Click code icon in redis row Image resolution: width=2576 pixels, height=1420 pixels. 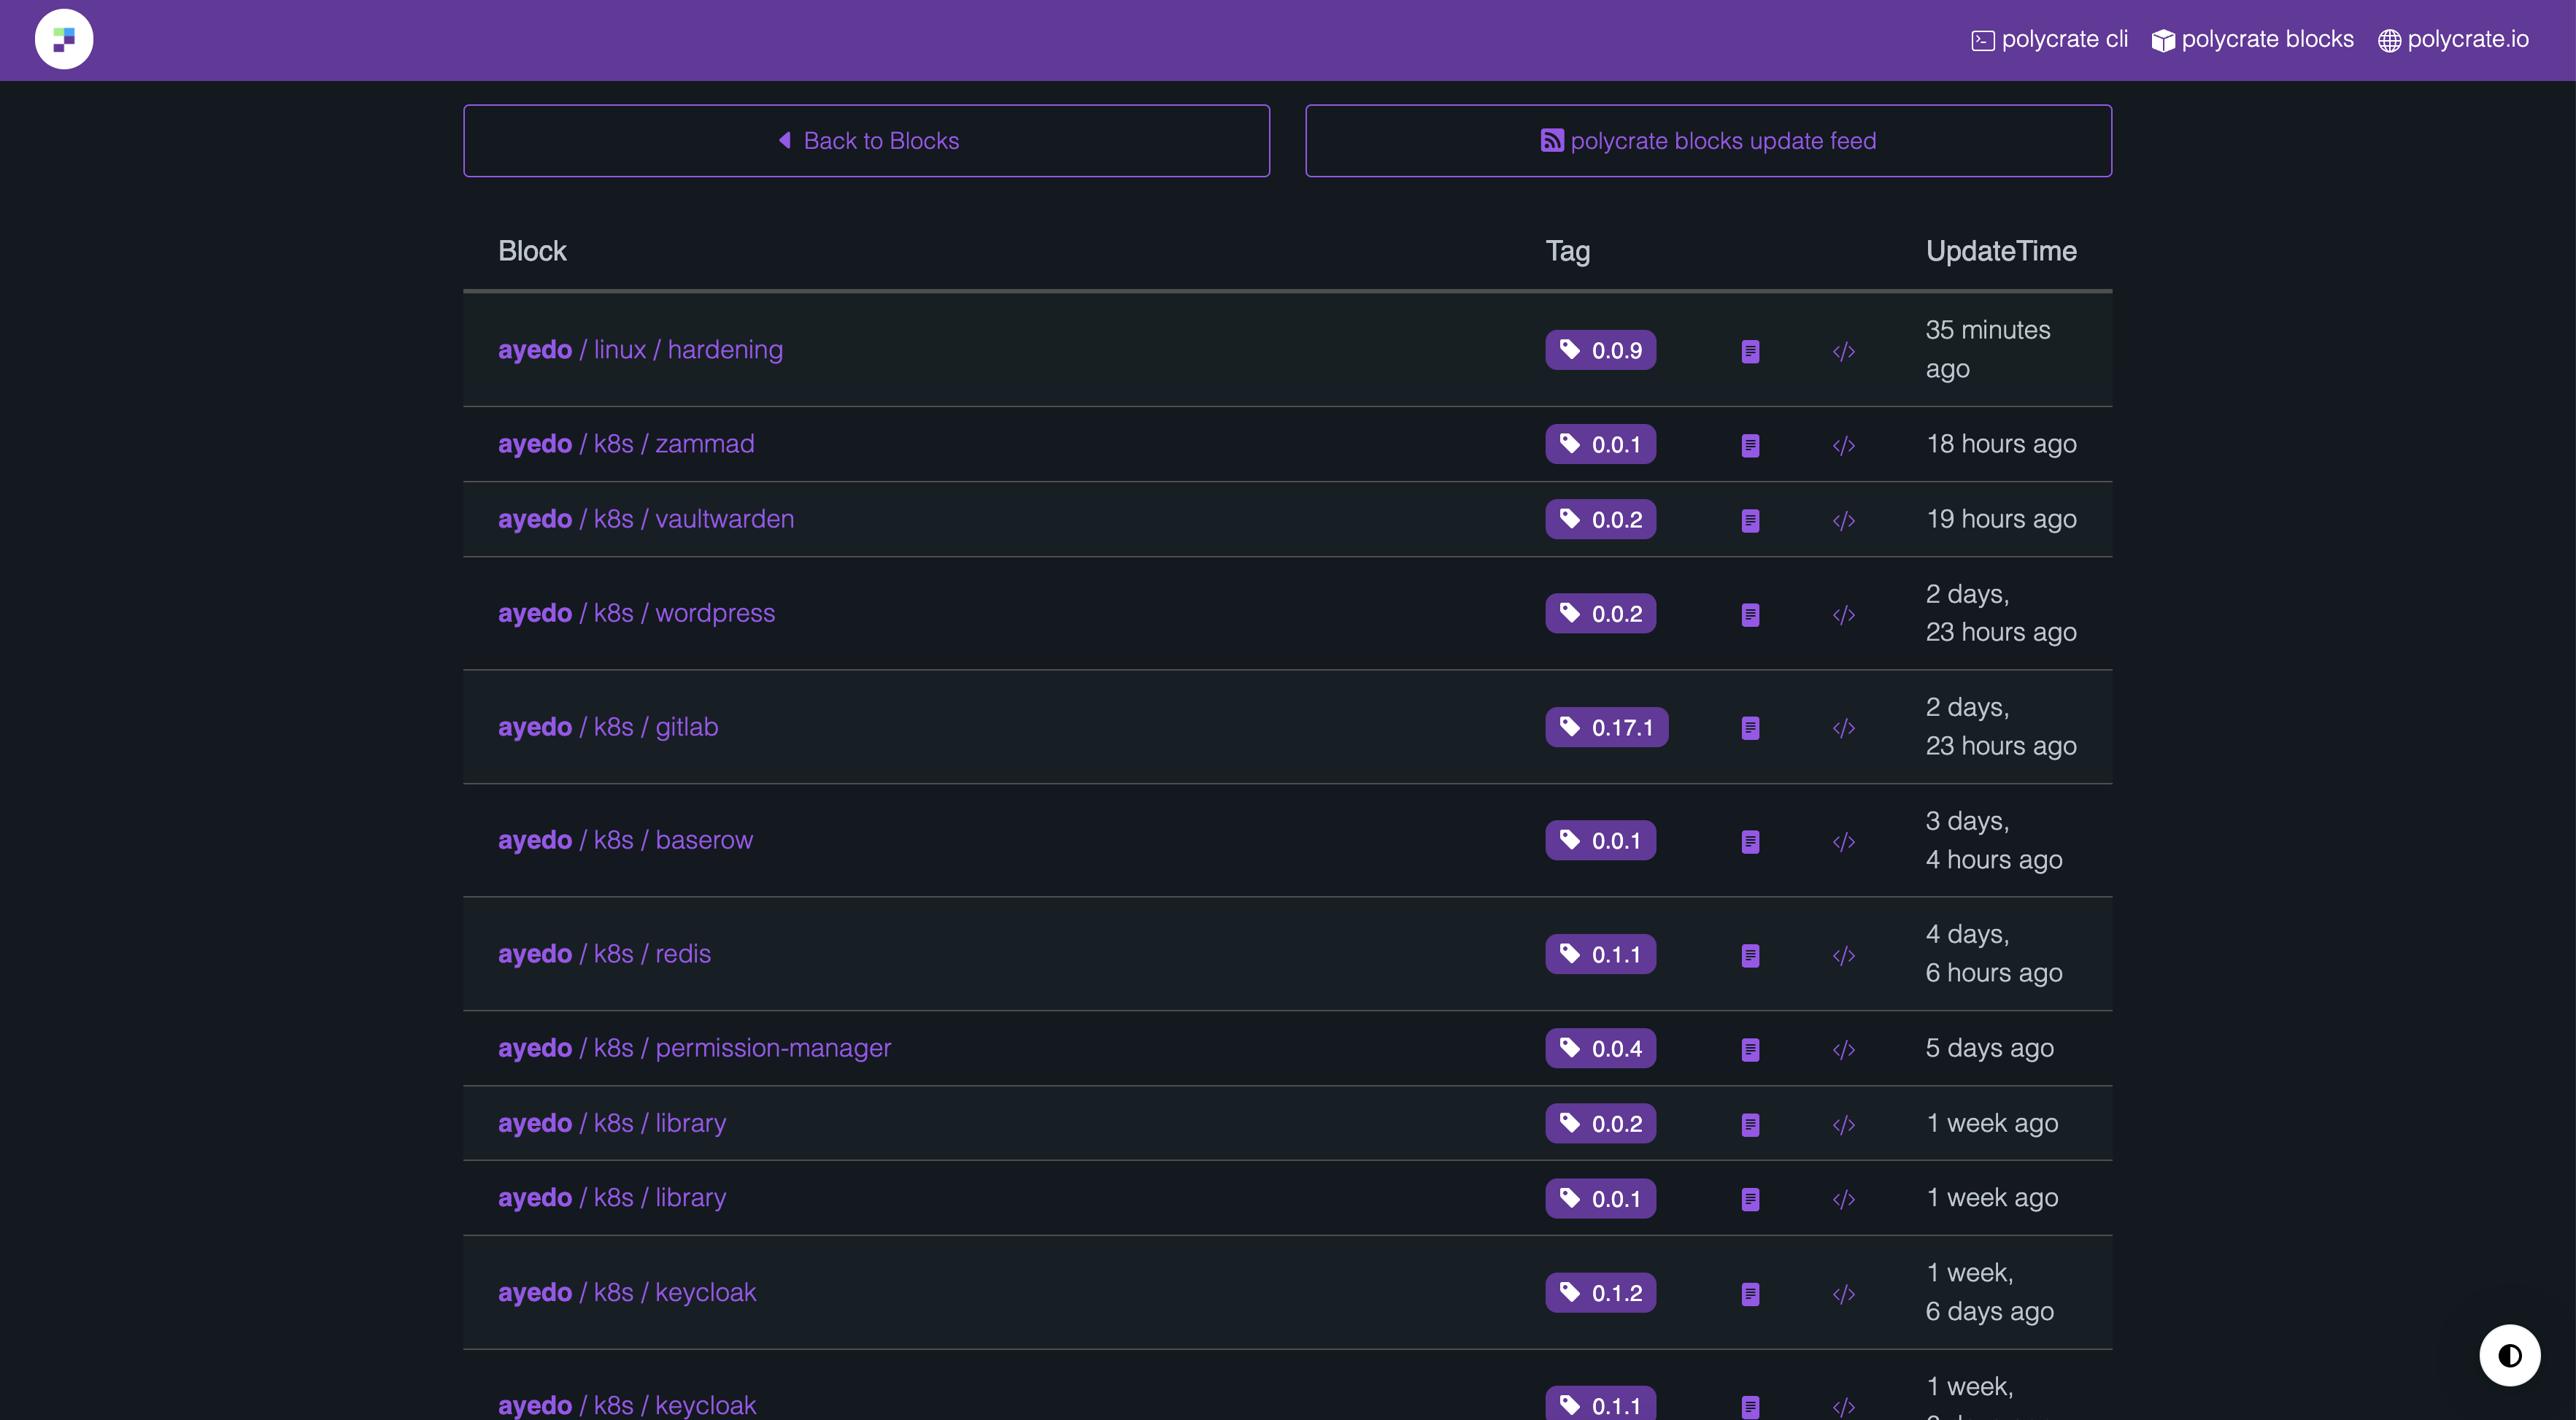pyautogui.click(x=1844, y=955)
